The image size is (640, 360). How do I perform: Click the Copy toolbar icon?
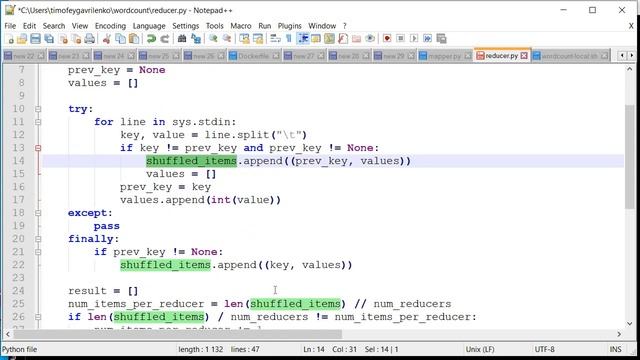(x=120, y=39)
